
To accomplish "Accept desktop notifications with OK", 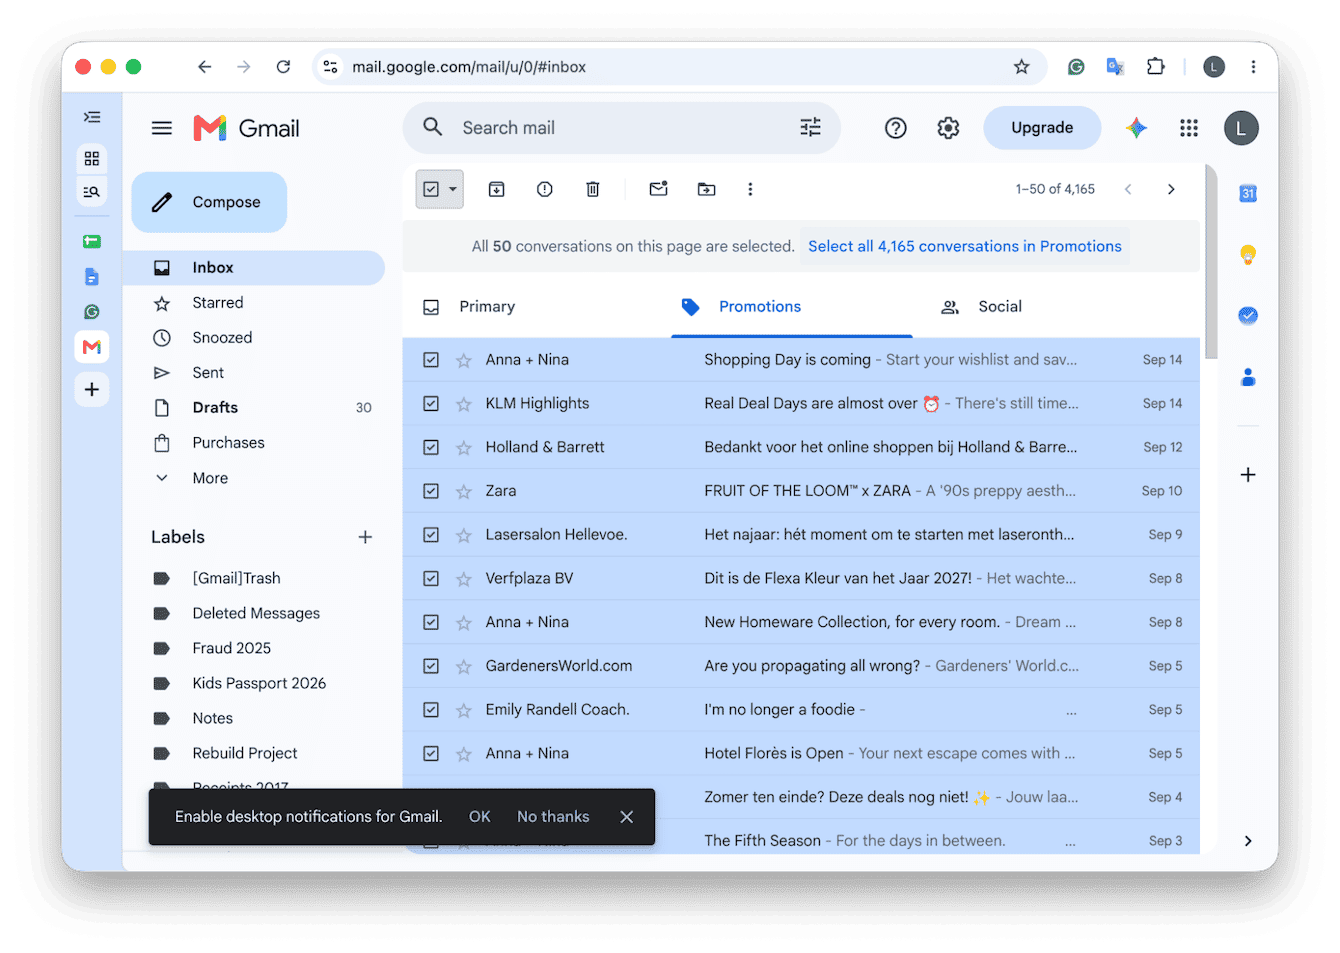I will click(x=480, y=817).
